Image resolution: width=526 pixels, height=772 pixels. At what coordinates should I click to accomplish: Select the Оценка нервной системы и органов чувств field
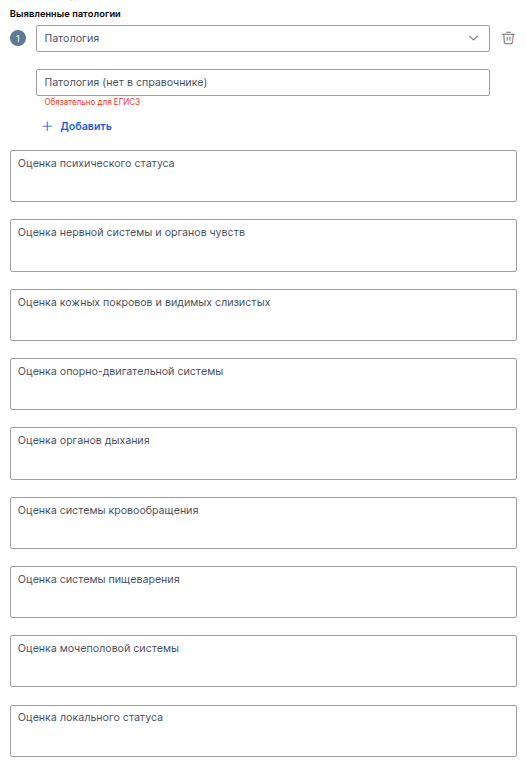(263, 246)
